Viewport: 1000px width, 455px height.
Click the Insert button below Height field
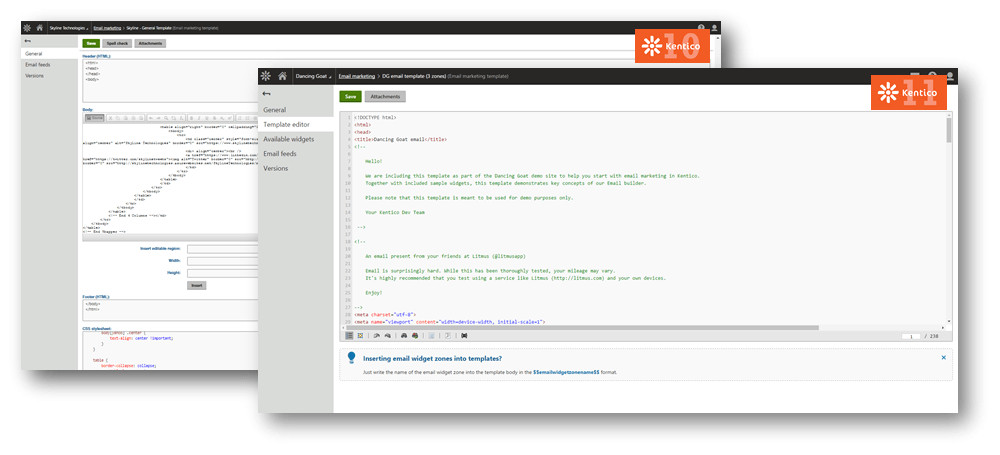point(196,285)
